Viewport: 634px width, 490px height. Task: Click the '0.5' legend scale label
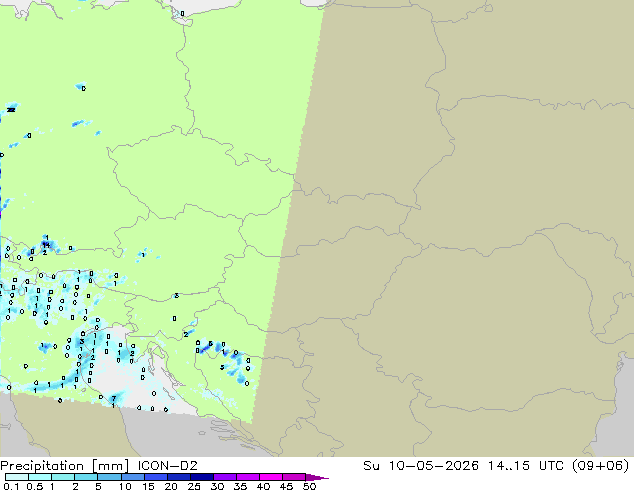pos(35,486)
